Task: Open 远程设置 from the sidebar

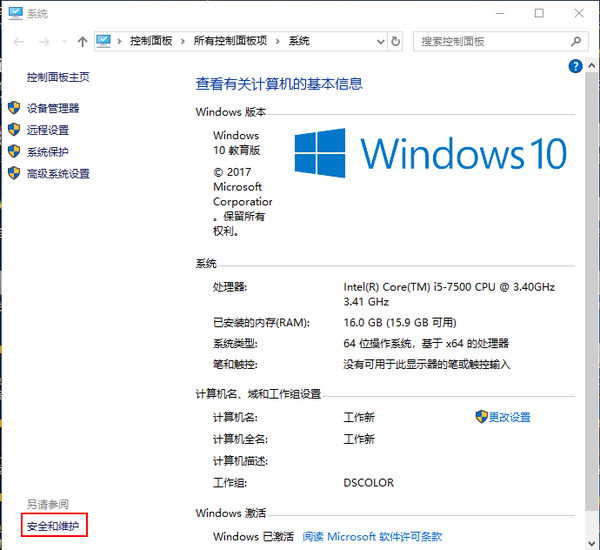Action: 48,130
